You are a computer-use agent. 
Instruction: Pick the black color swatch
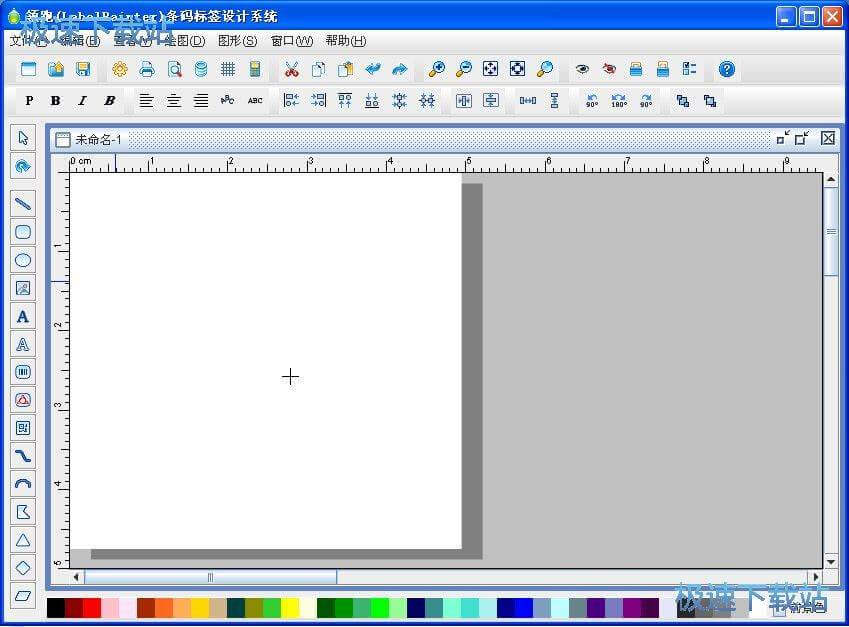coord(56,608)
